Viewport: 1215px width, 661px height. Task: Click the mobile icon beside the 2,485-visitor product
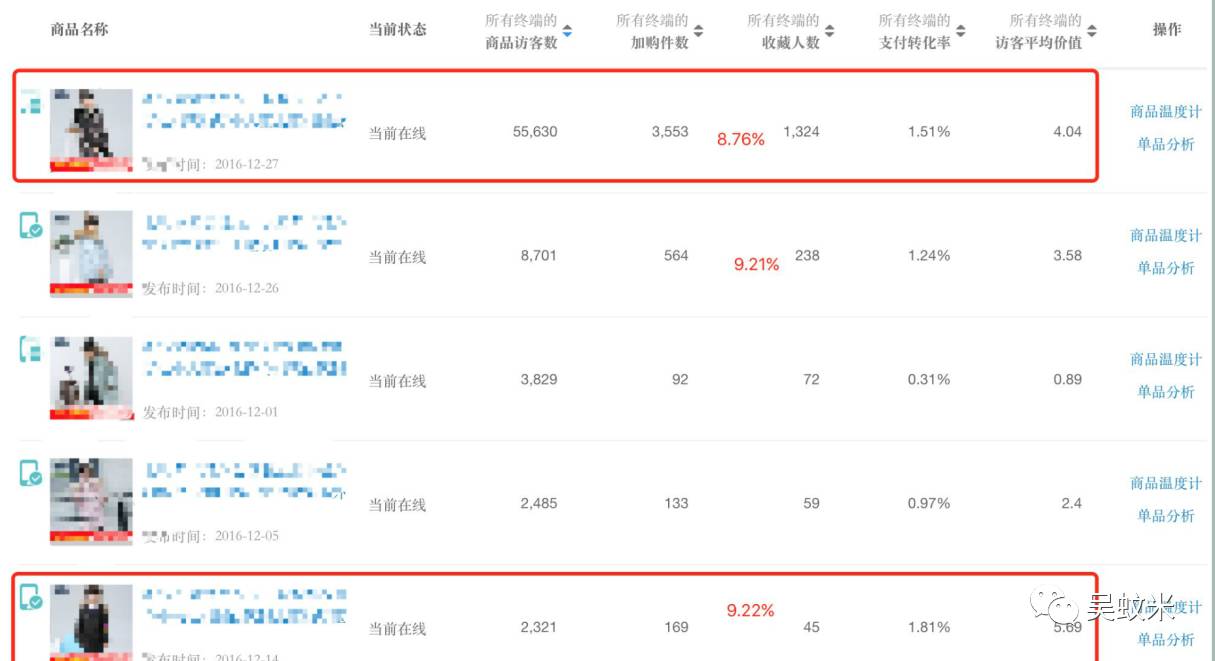tap(31, 473)
